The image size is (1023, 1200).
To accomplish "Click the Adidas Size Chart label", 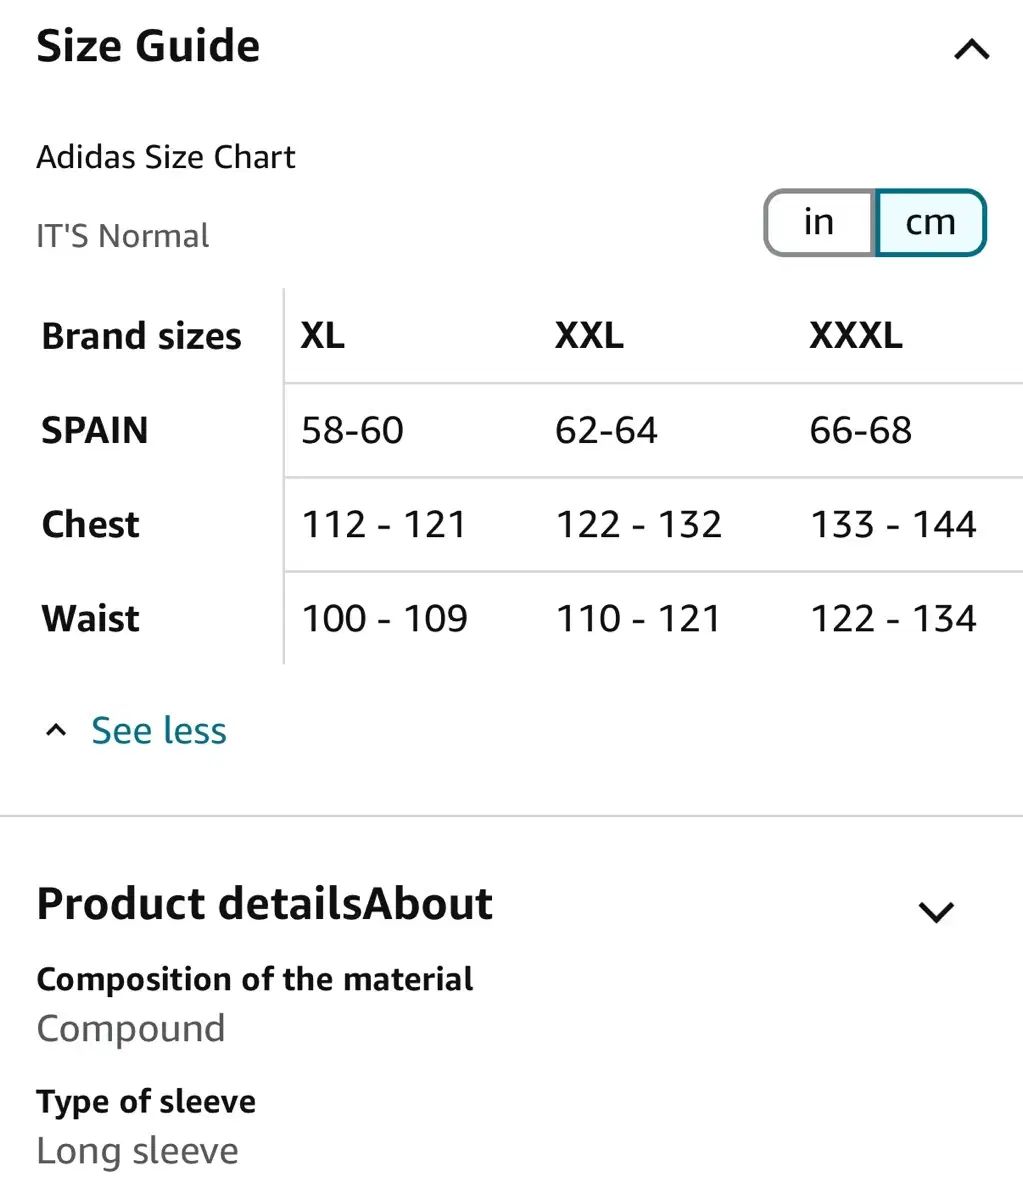I will point(166,157).
